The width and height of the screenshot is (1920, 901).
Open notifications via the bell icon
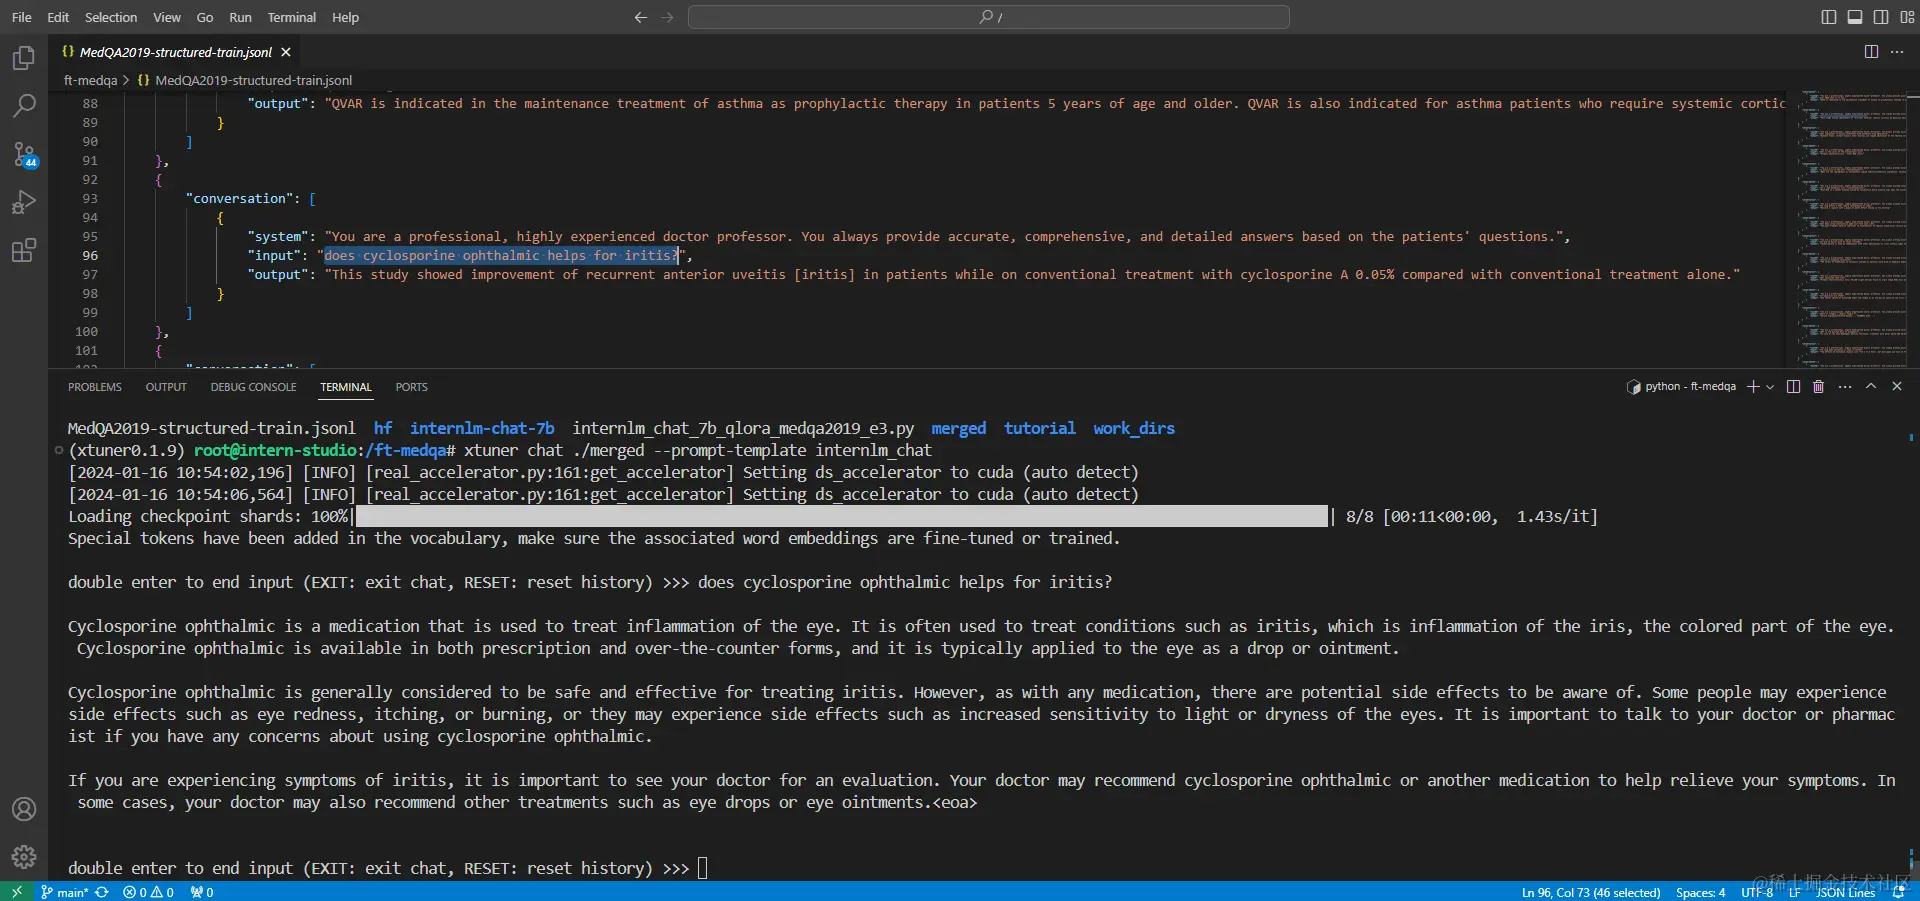(1898, 892)
